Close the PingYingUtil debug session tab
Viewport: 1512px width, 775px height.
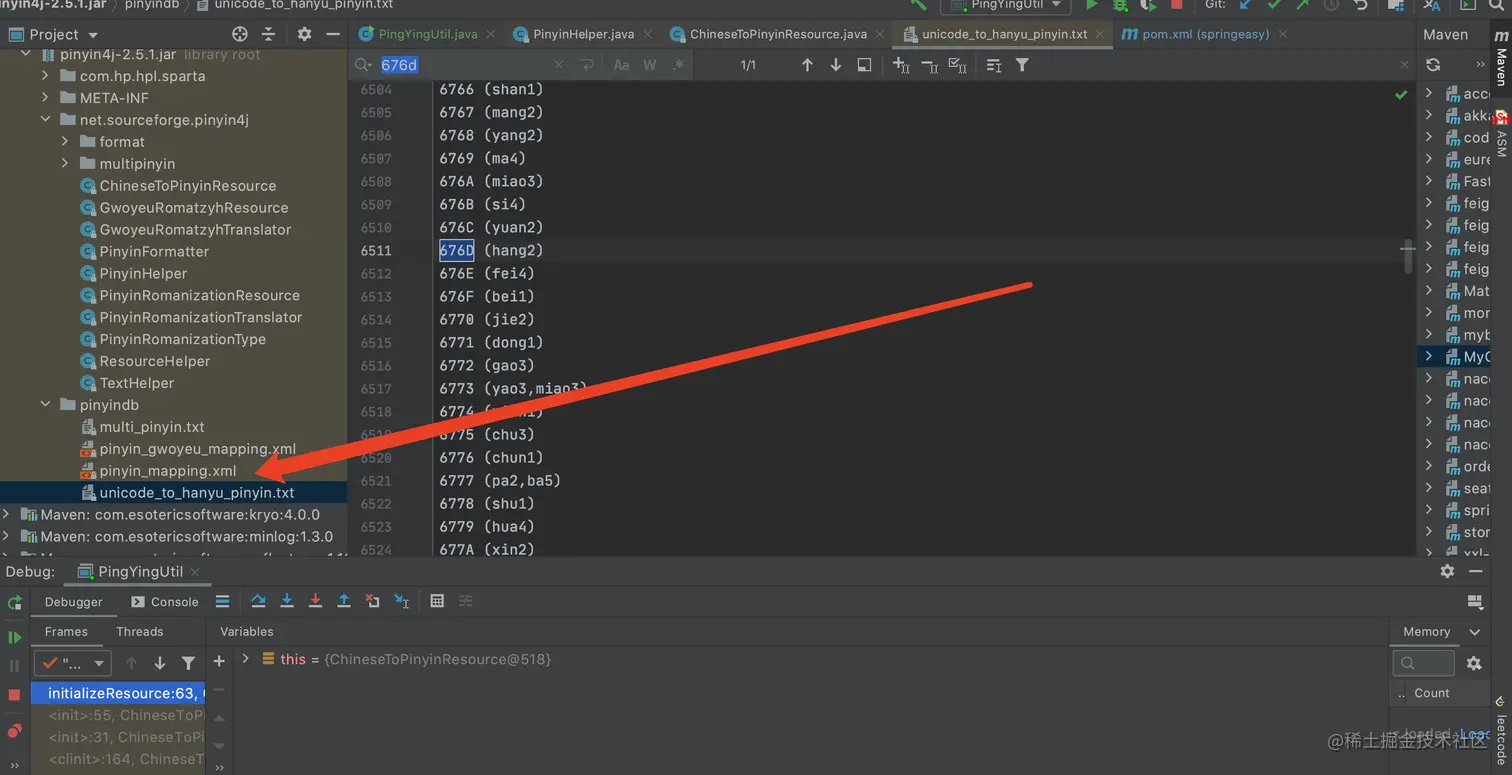(195, 572)
